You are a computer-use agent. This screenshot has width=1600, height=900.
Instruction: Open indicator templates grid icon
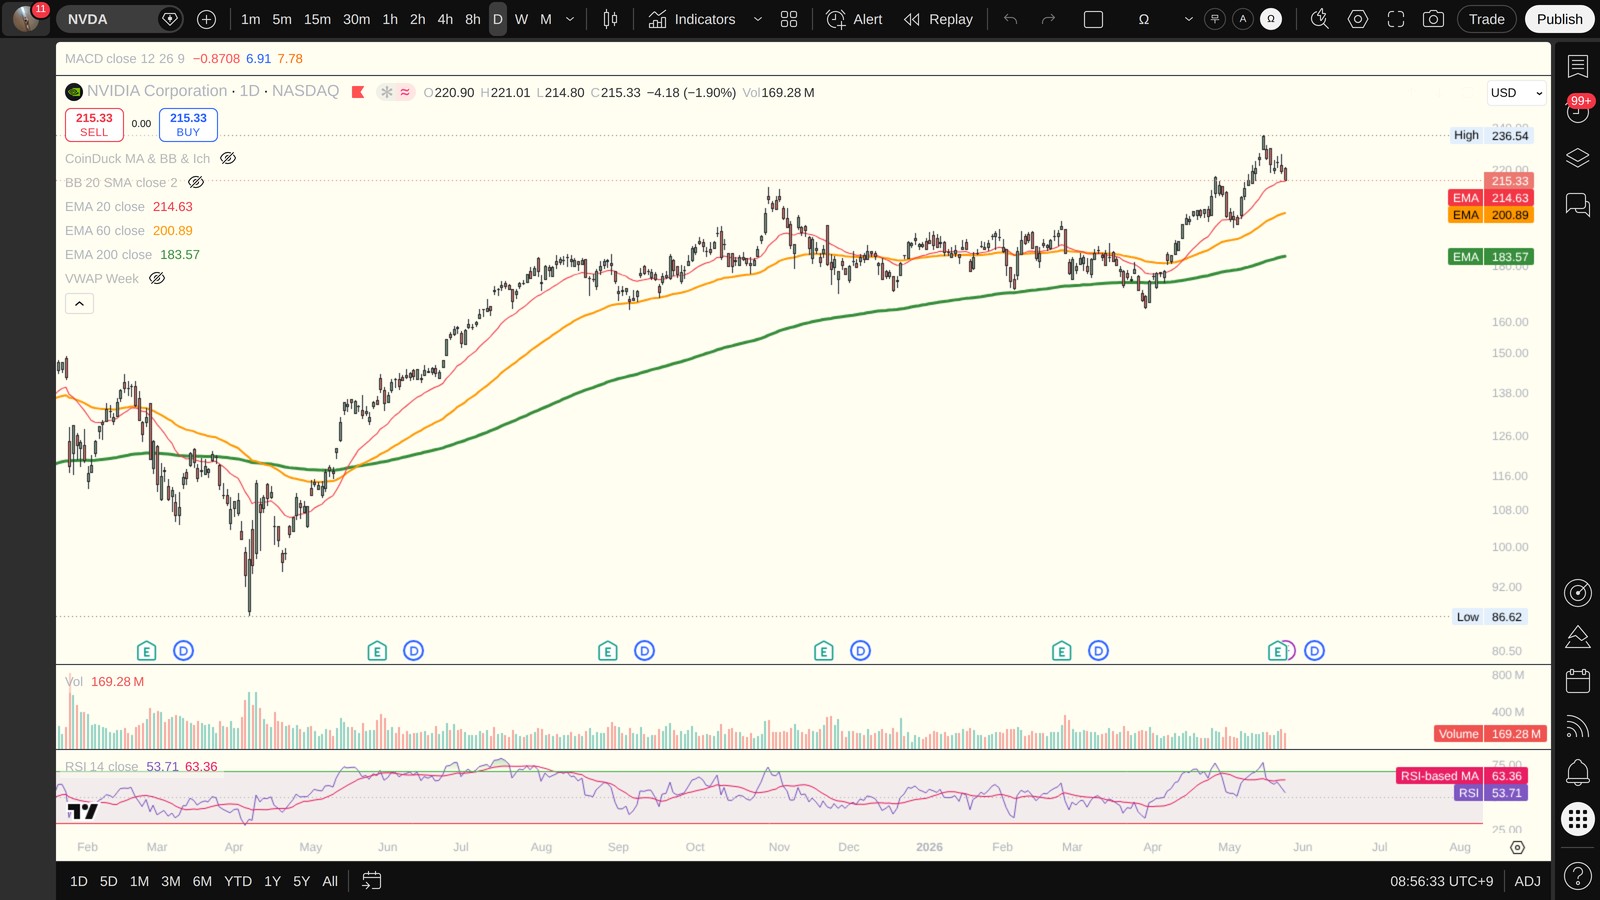(789, 19)
